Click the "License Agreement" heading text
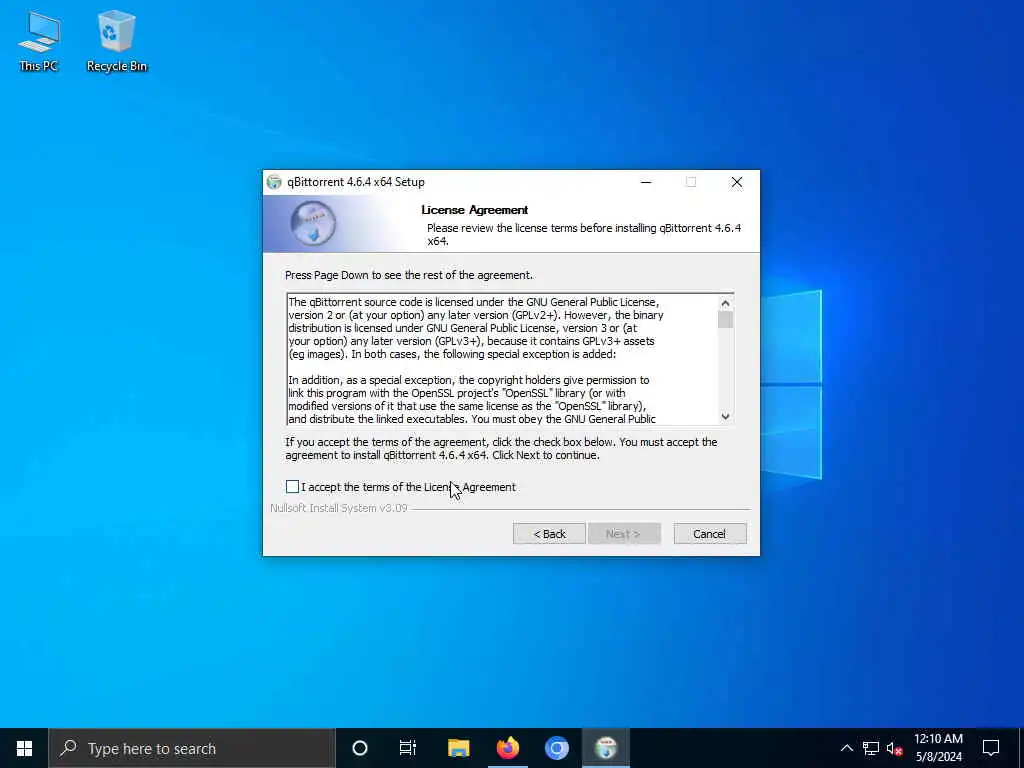 (x=474, y=210)
